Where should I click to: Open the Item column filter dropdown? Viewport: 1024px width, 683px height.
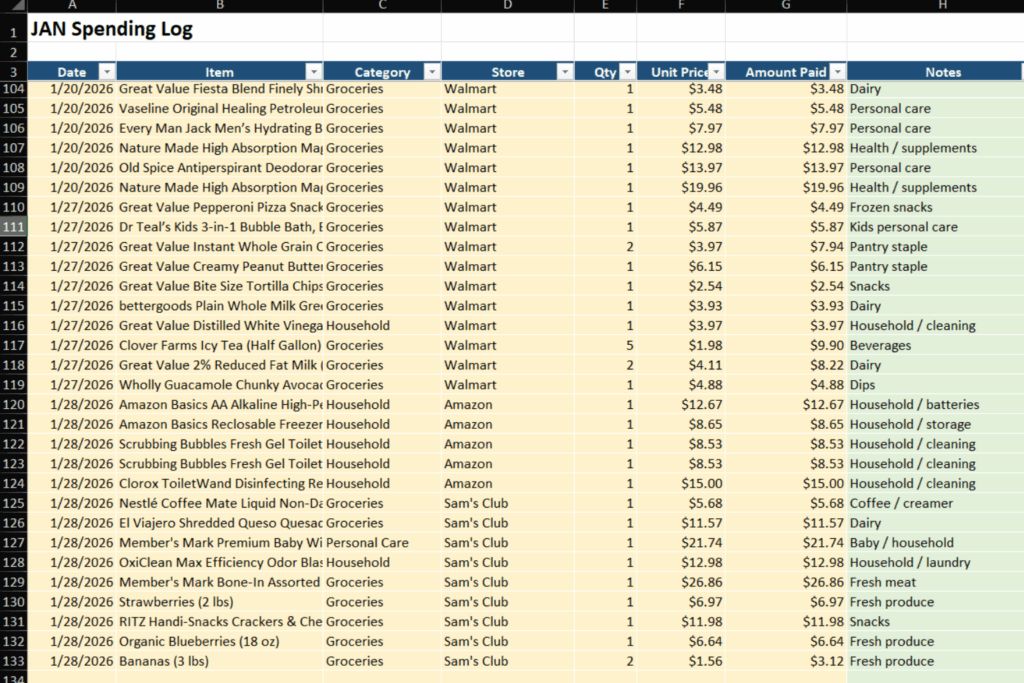pyautogui.click(x=313, y=72)
